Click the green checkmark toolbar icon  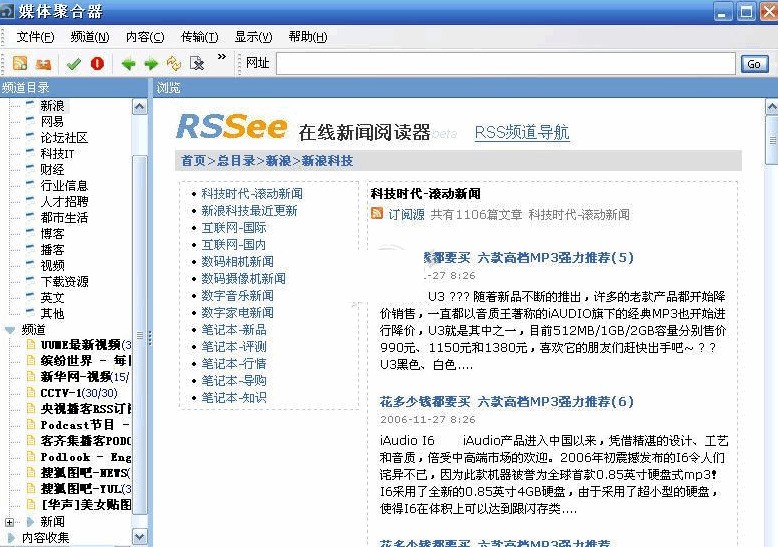(73, 64)
